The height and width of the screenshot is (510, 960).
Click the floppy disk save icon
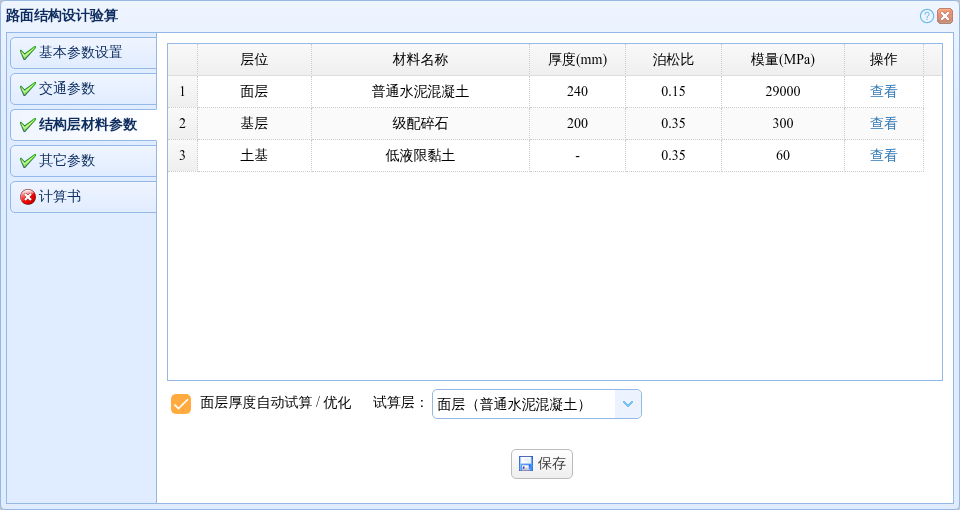[x=526, y=464]
